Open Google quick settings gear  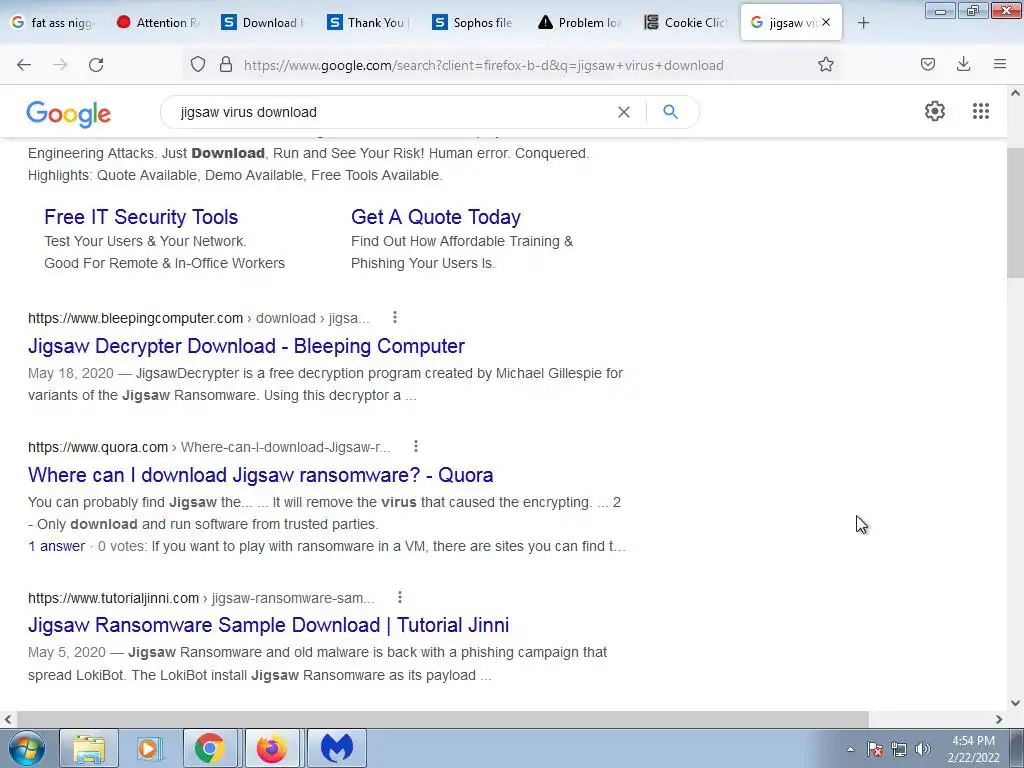(935, 111)
